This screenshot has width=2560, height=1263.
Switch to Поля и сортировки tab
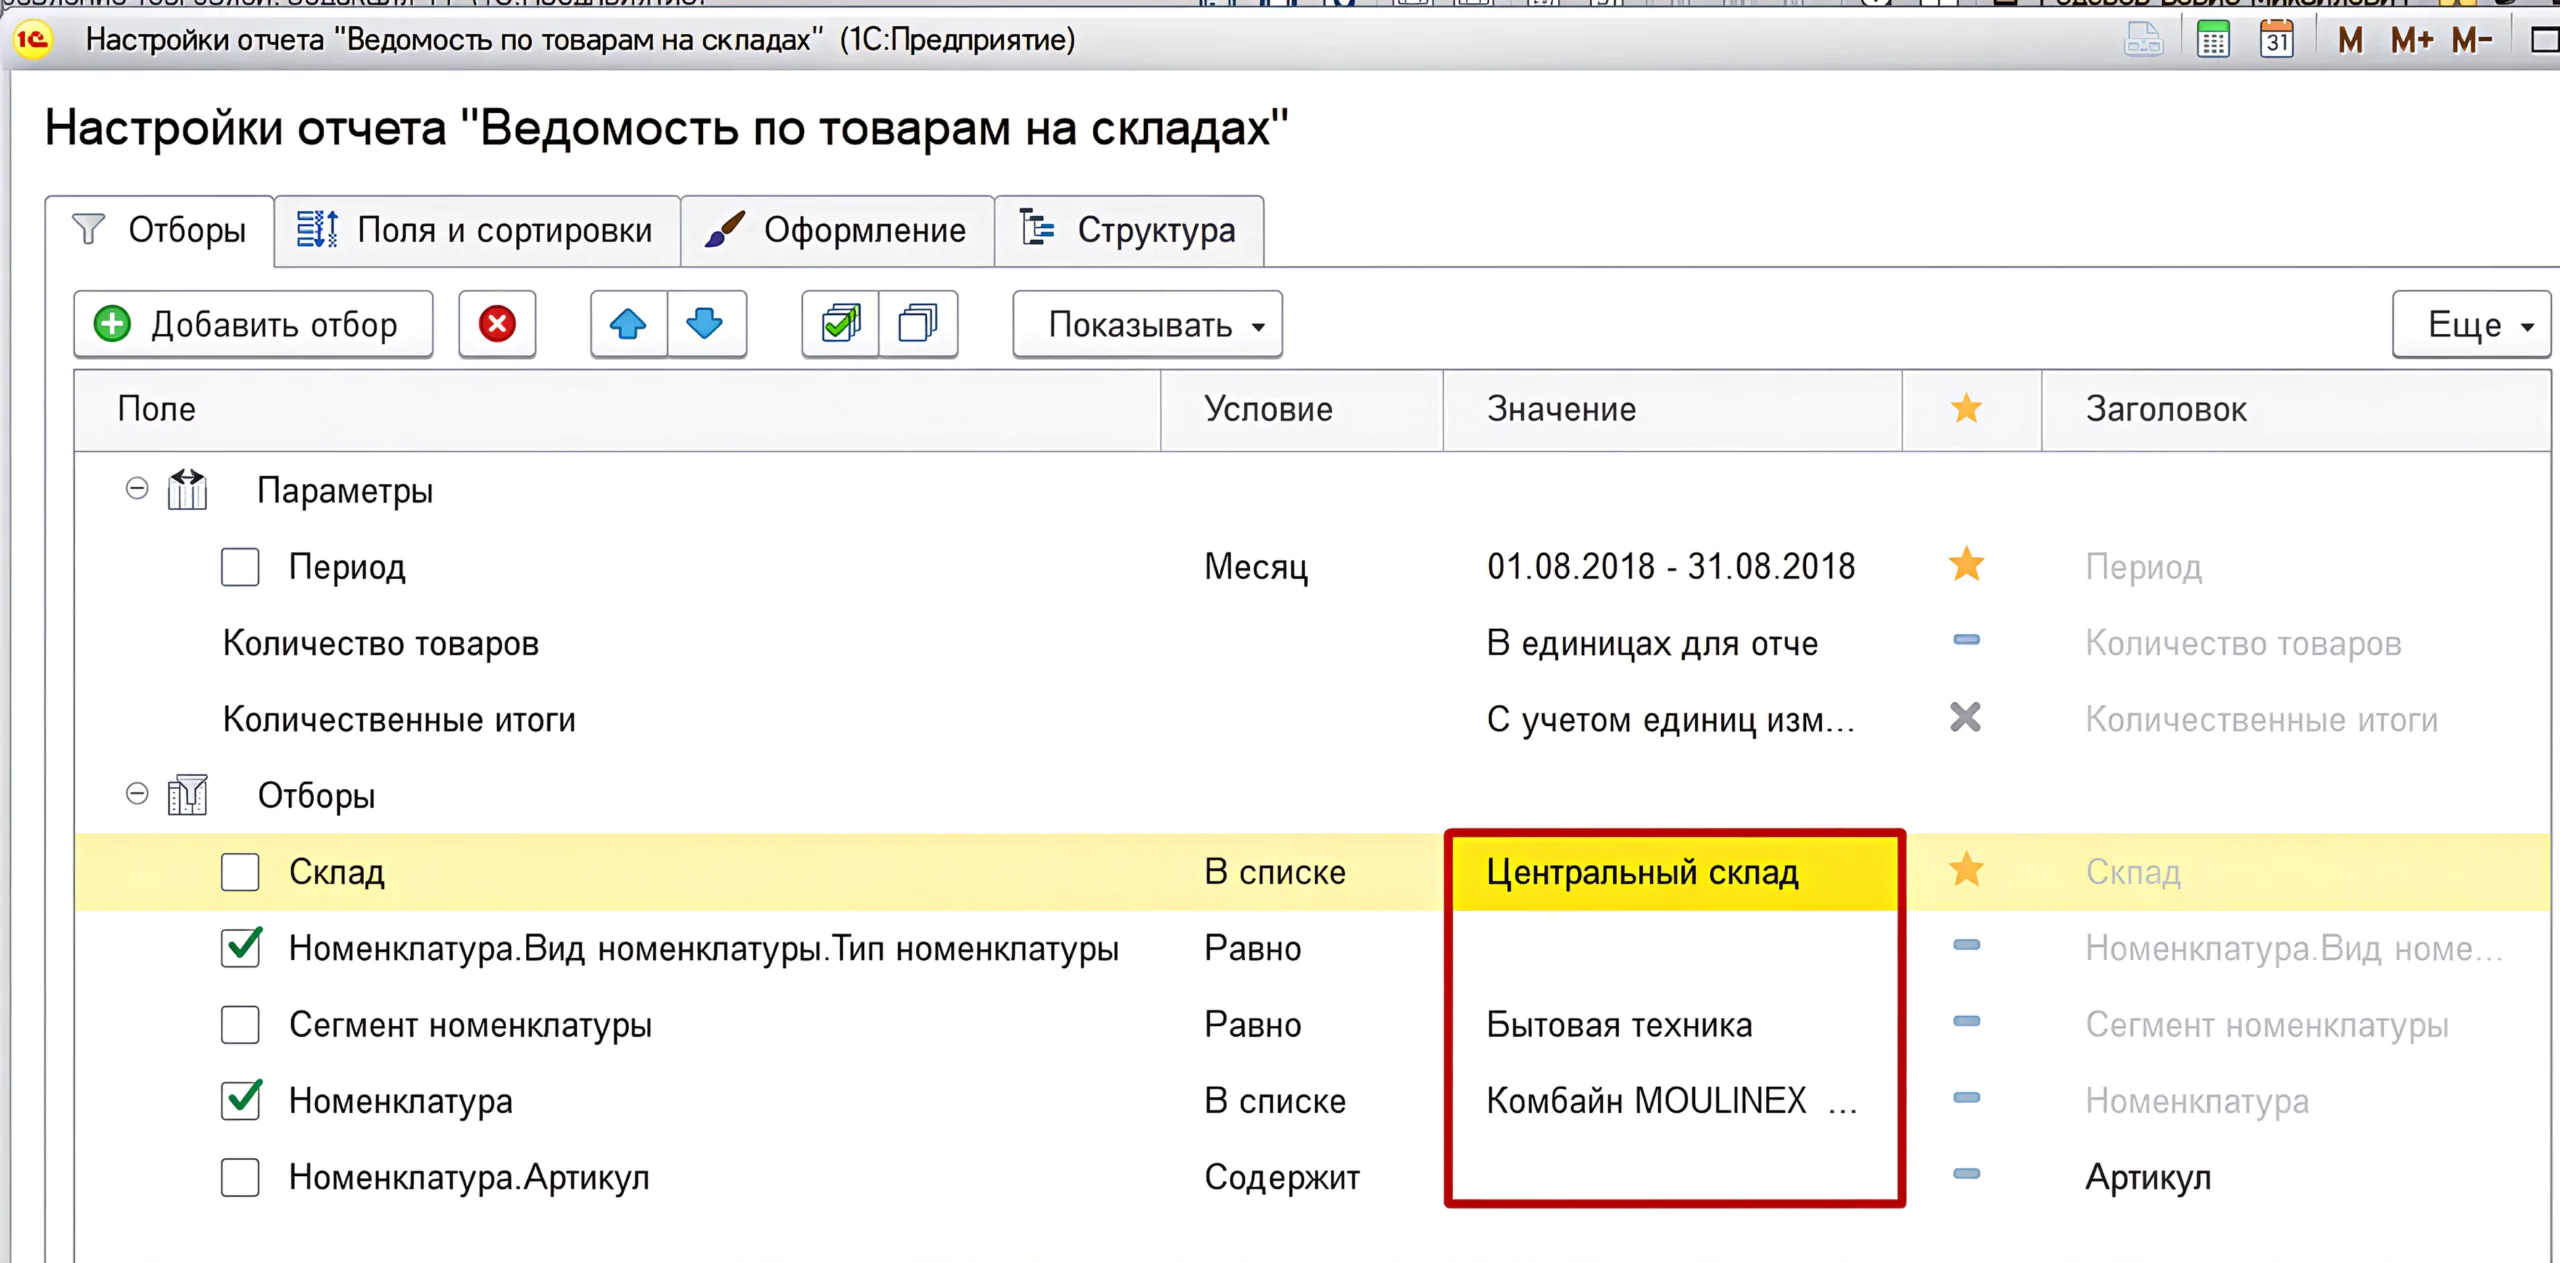pos(477,231)
